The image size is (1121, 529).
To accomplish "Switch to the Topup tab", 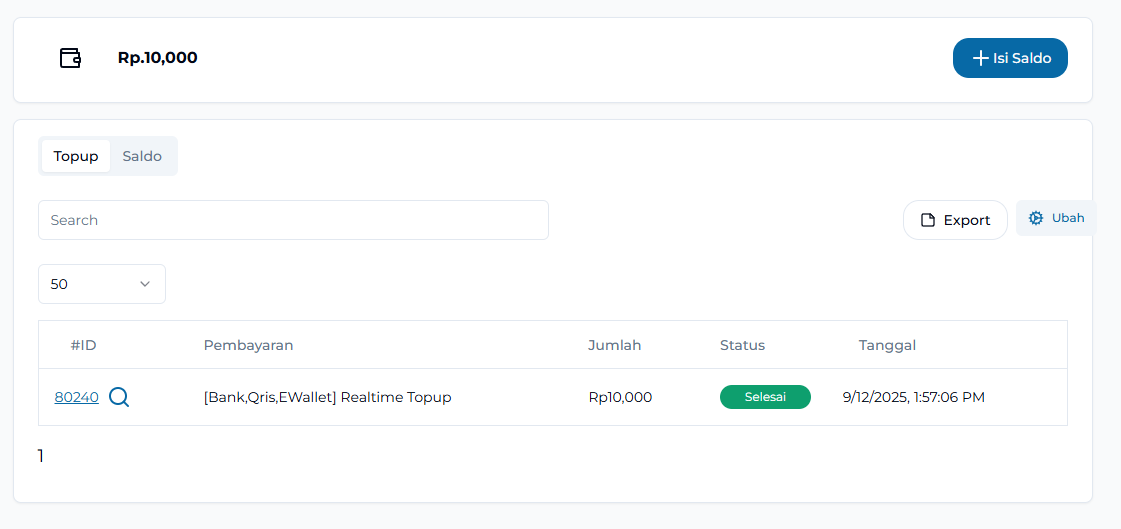I will 76,156.
